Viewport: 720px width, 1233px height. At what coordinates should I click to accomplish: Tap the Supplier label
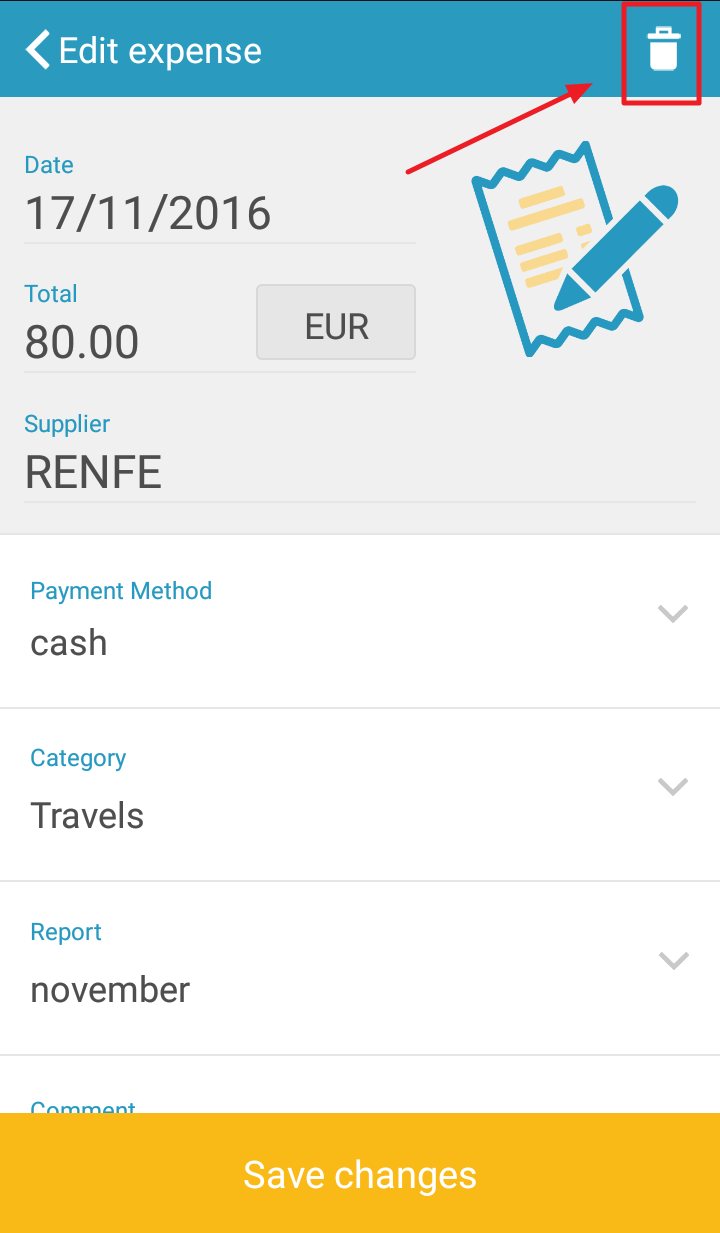67,424
